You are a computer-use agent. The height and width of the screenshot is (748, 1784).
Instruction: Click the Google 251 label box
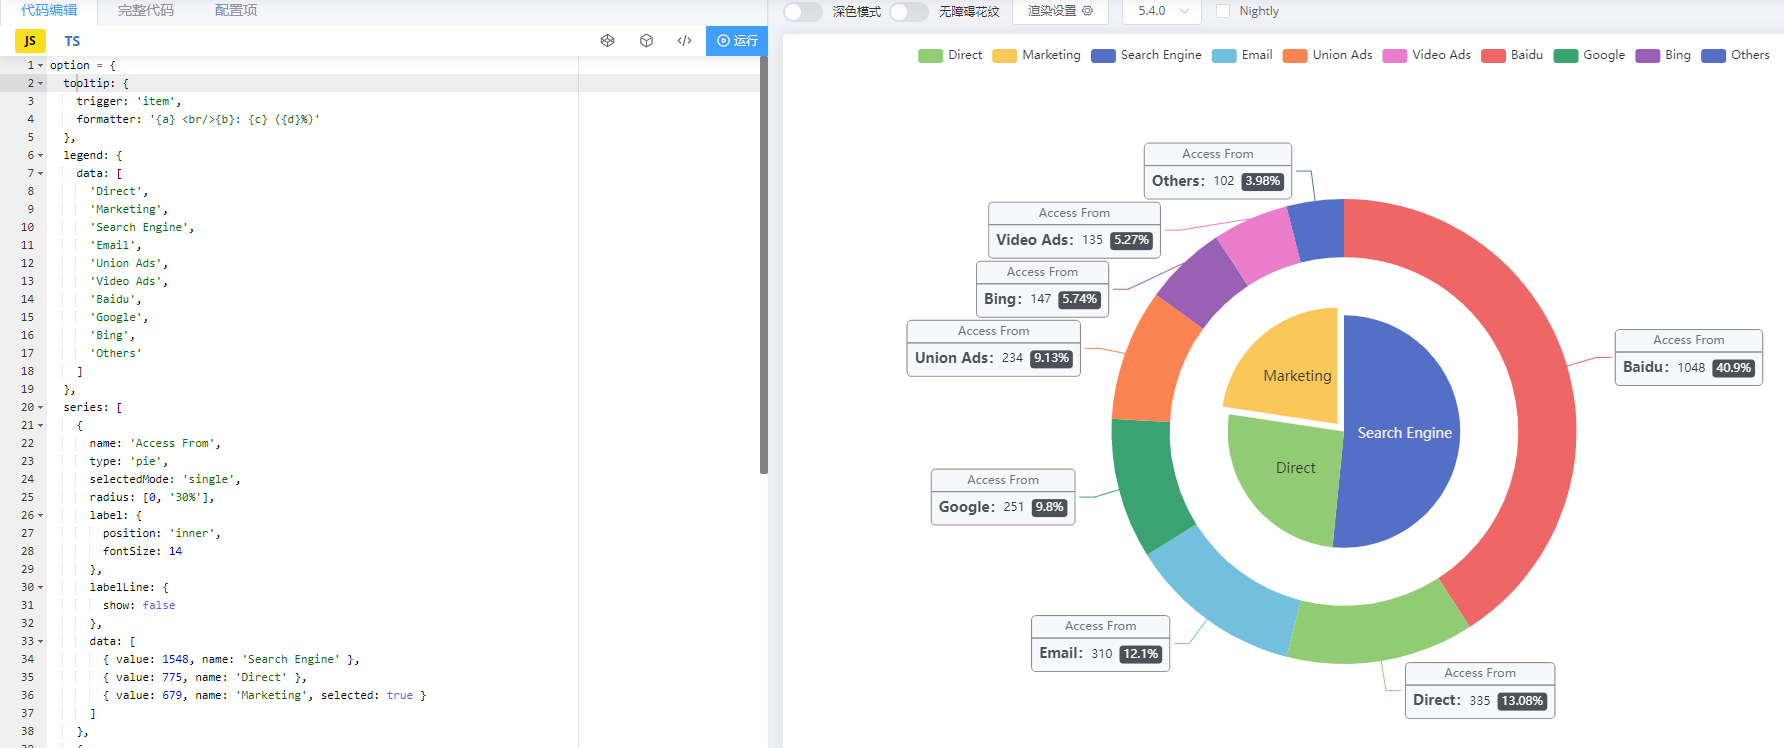pos(1003,497)
